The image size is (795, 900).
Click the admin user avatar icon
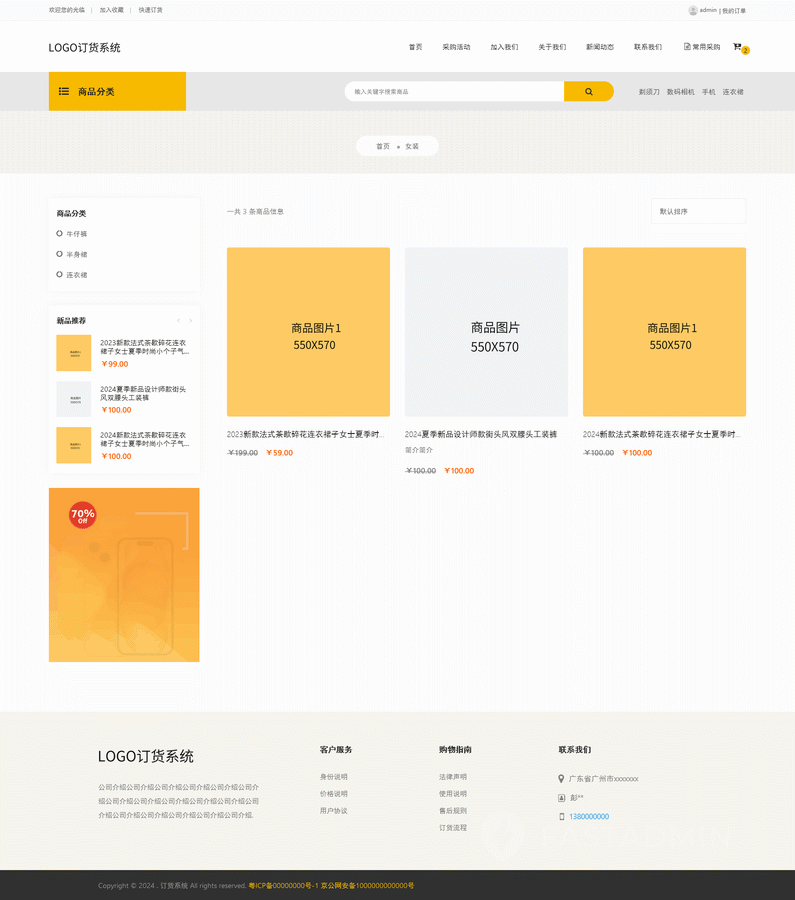pos(692,10)
